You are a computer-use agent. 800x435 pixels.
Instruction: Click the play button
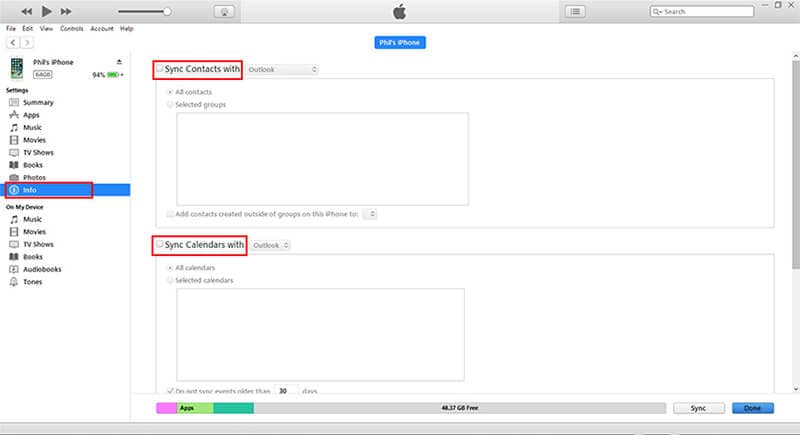[46, 11]
